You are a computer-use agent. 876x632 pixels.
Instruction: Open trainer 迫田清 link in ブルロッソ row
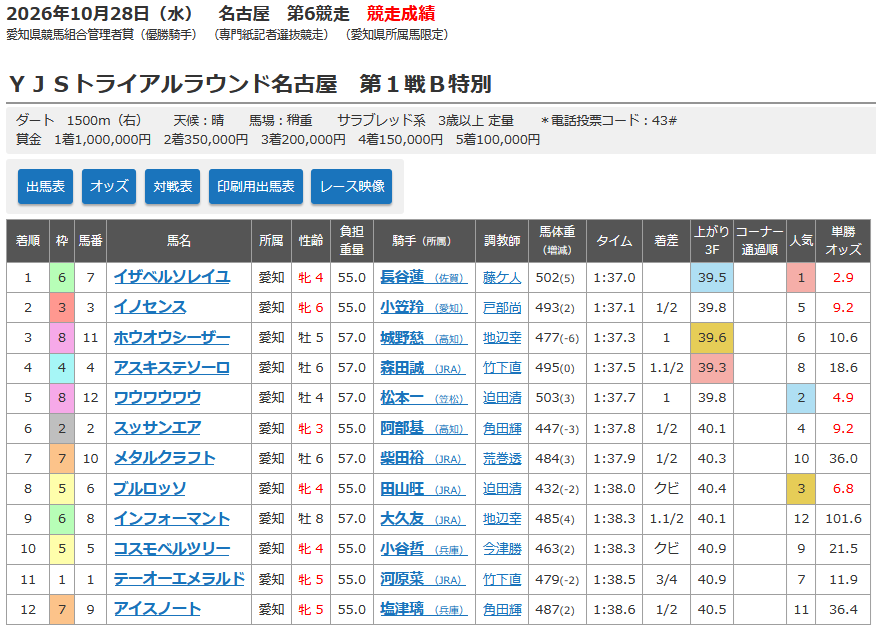pos(502,488)
